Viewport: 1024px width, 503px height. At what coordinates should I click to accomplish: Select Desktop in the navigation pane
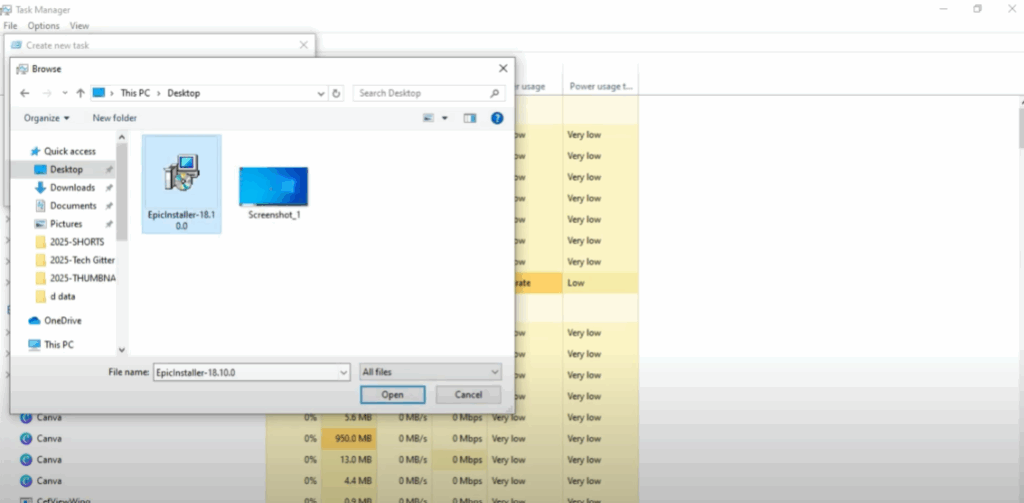64,169
